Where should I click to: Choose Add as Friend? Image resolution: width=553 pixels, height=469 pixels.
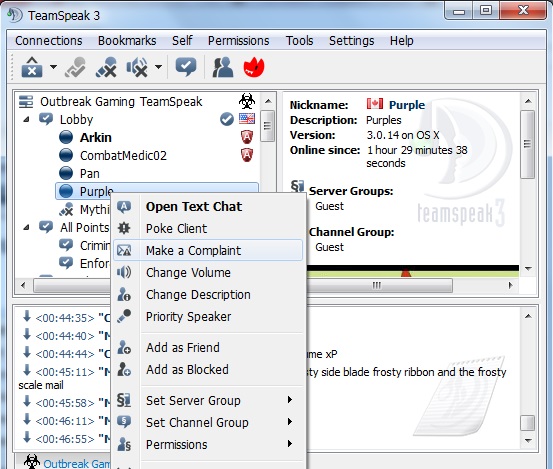click(208, 348)
